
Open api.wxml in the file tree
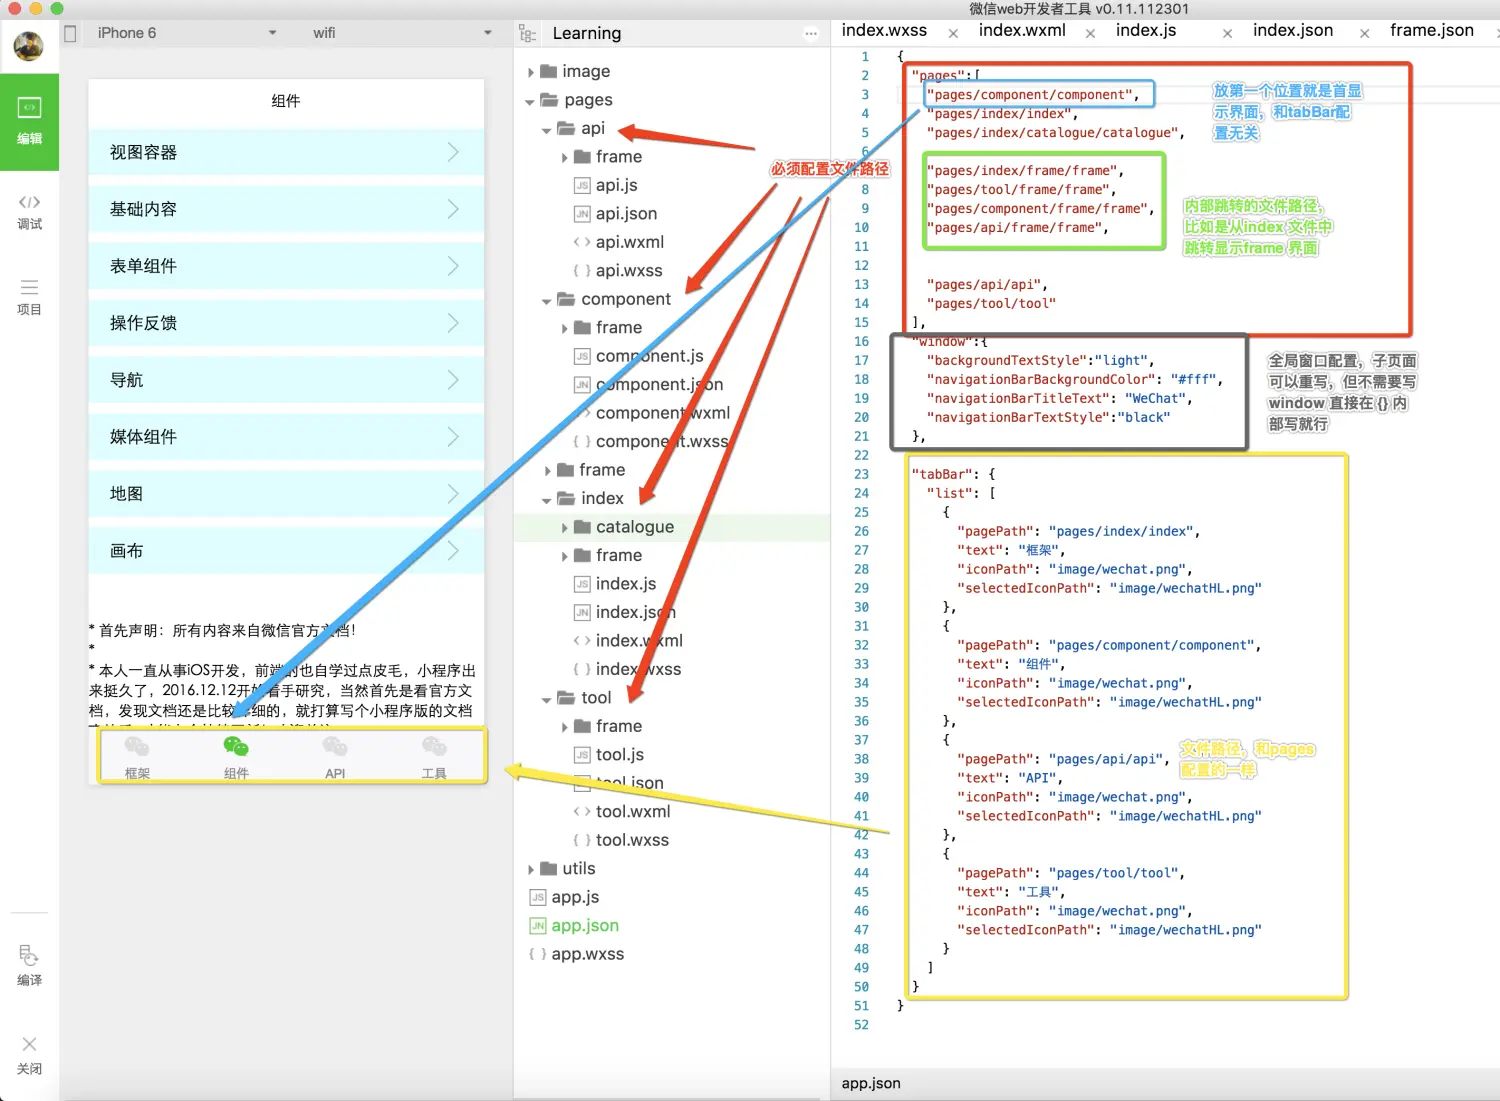click(630, 242)
